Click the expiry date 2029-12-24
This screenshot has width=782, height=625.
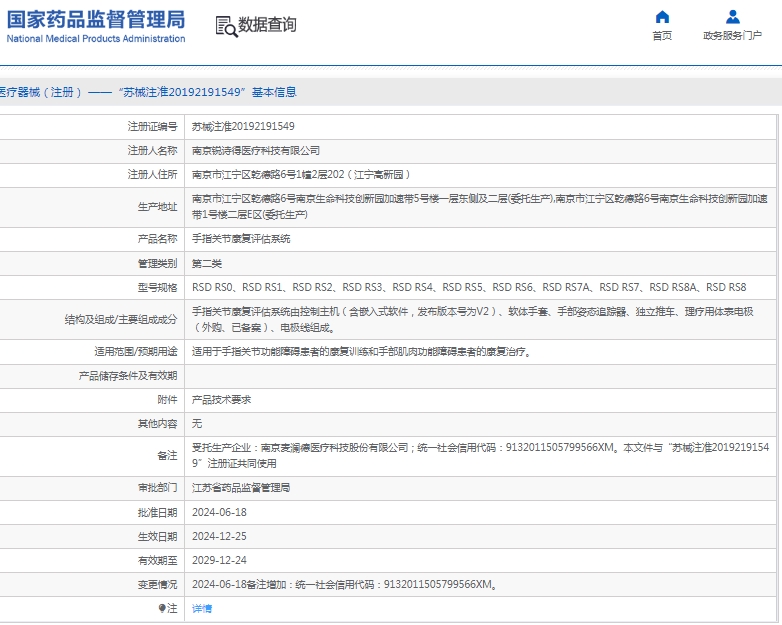click(219, 560)
